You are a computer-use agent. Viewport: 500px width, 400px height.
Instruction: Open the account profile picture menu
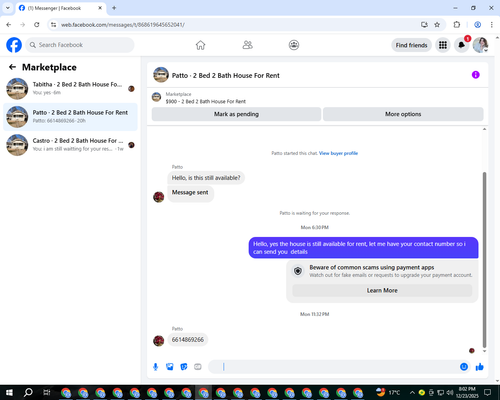(x=480, y=45)
